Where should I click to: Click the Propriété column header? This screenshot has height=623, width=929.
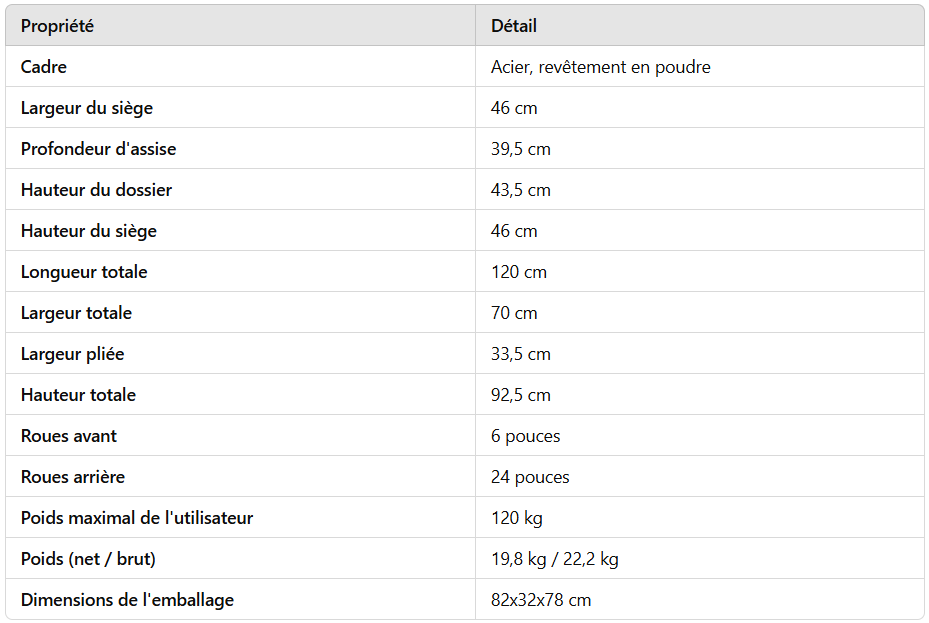click(x=57, y=26)
